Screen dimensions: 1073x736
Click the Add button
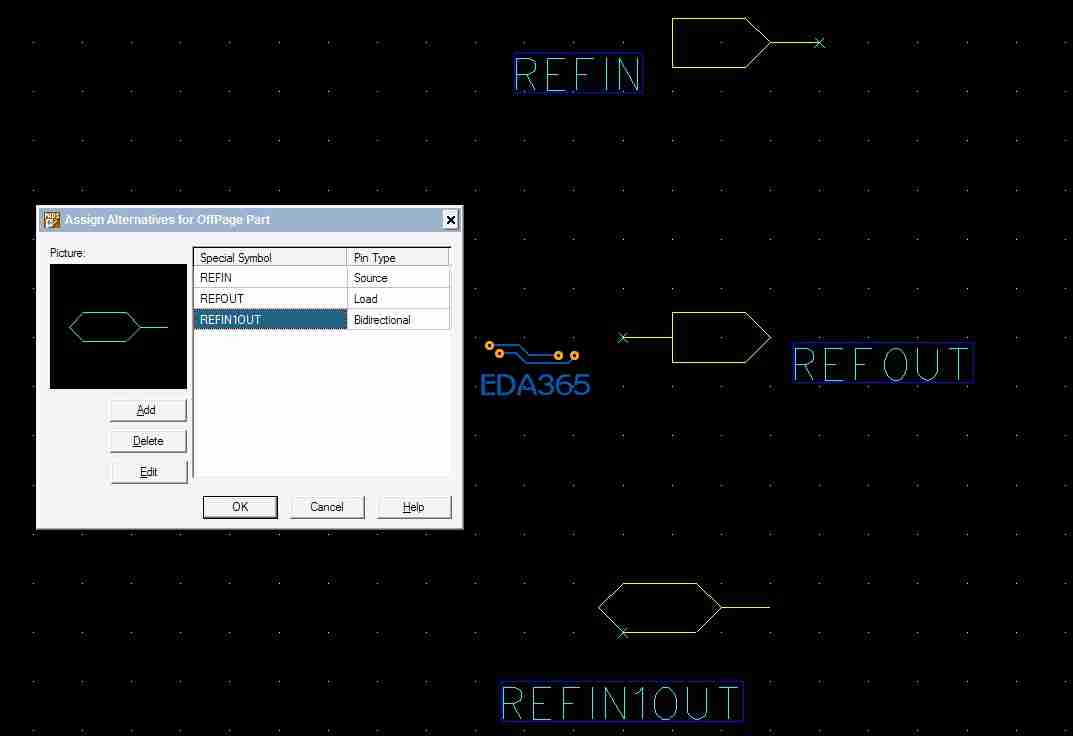tap(148, 410)
